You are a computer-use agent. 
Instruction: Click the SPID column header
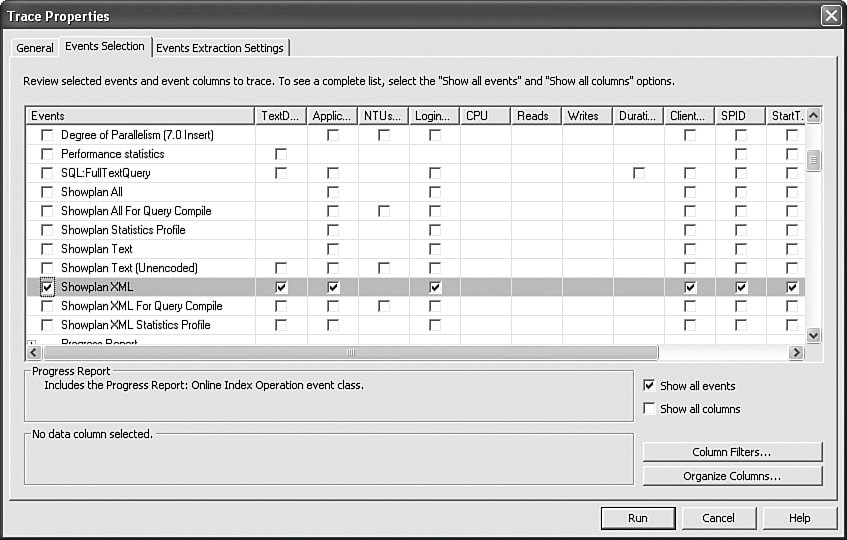click(x=740, y=116)
